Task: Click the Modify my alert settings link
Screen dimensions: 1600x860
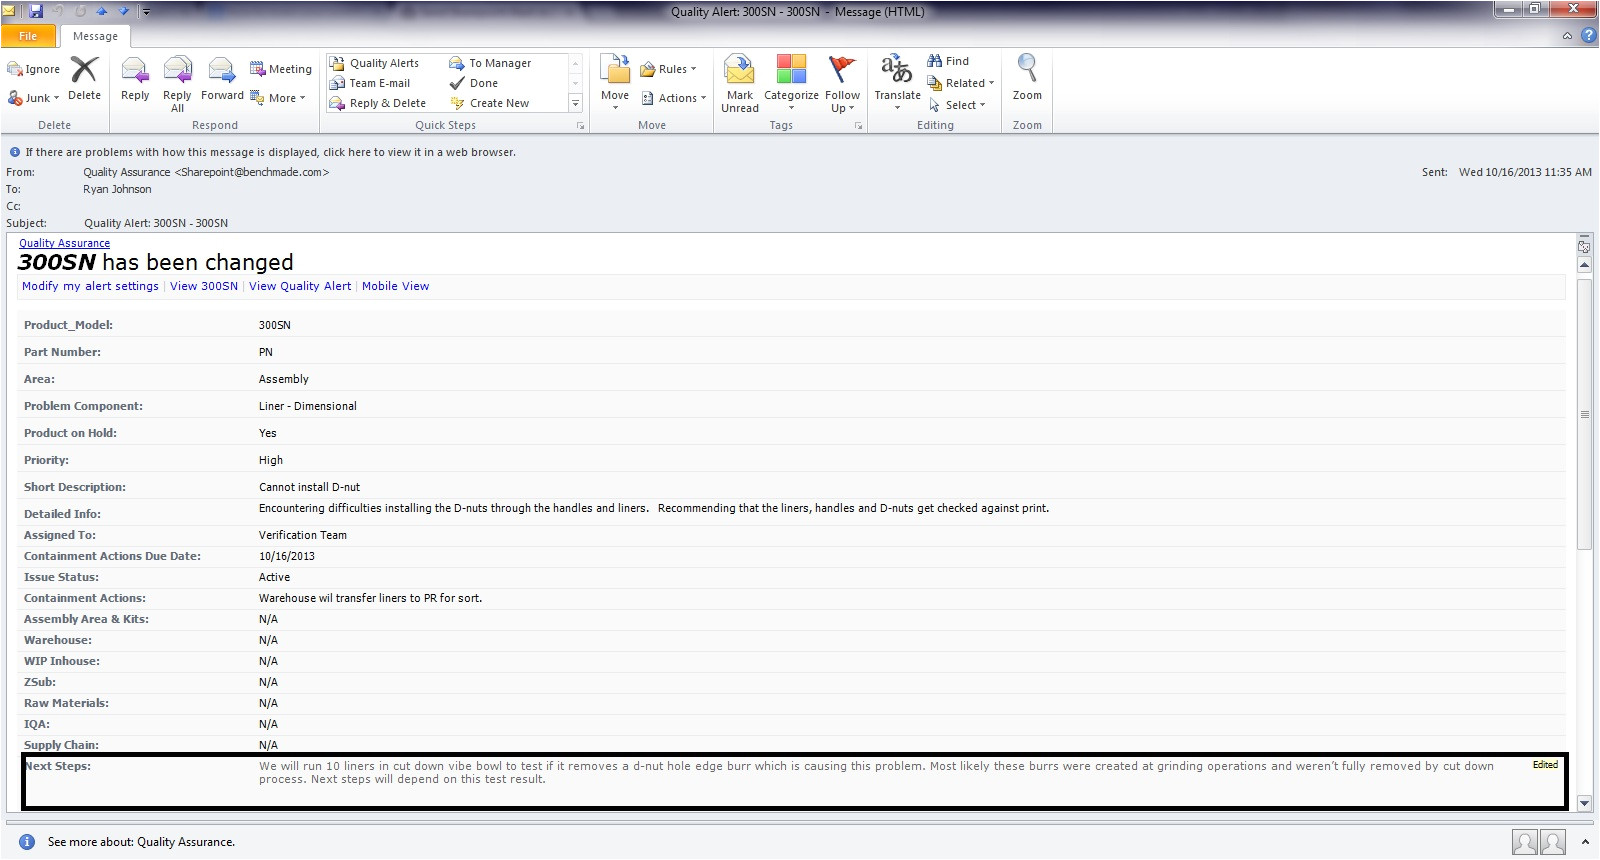Action: click(x=90, y=286)
